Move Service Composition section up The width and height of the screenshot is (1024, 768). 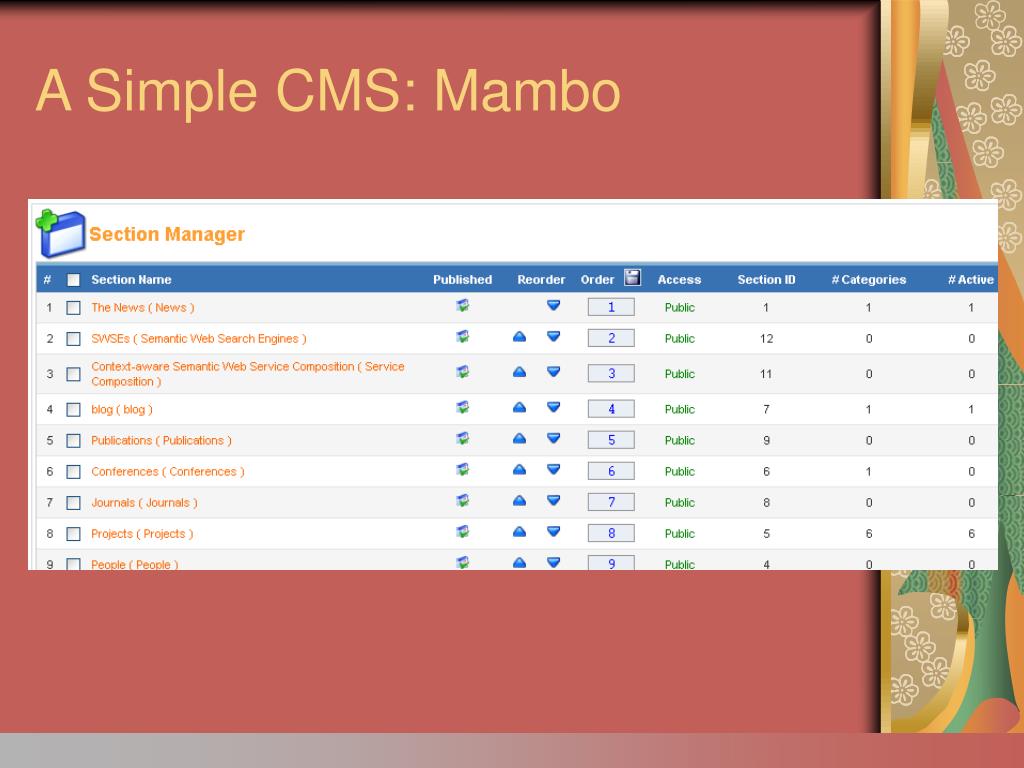(x=519, y=372)
